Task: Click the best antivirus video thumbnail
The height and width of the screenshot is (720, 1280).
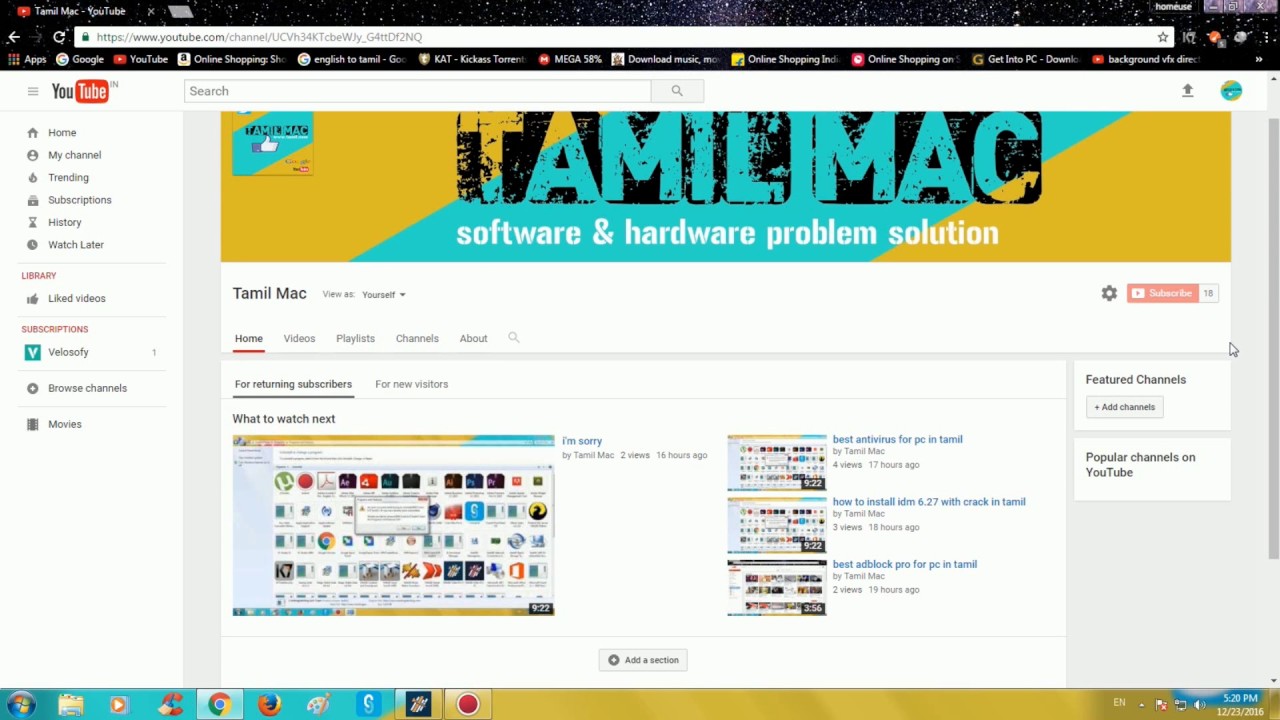Action: pyautogui.click(x=777, y=462)
